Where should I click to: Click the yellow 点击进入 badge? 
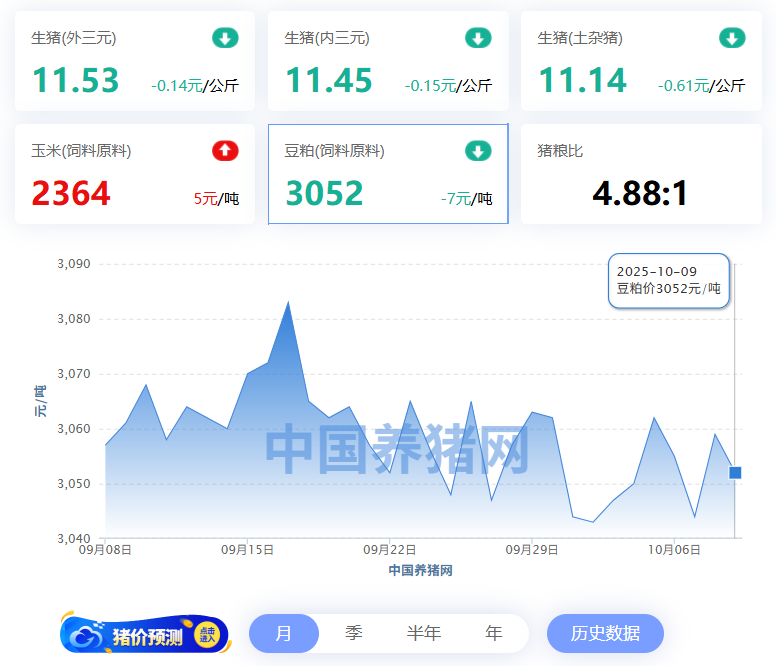tap(207, 634)
